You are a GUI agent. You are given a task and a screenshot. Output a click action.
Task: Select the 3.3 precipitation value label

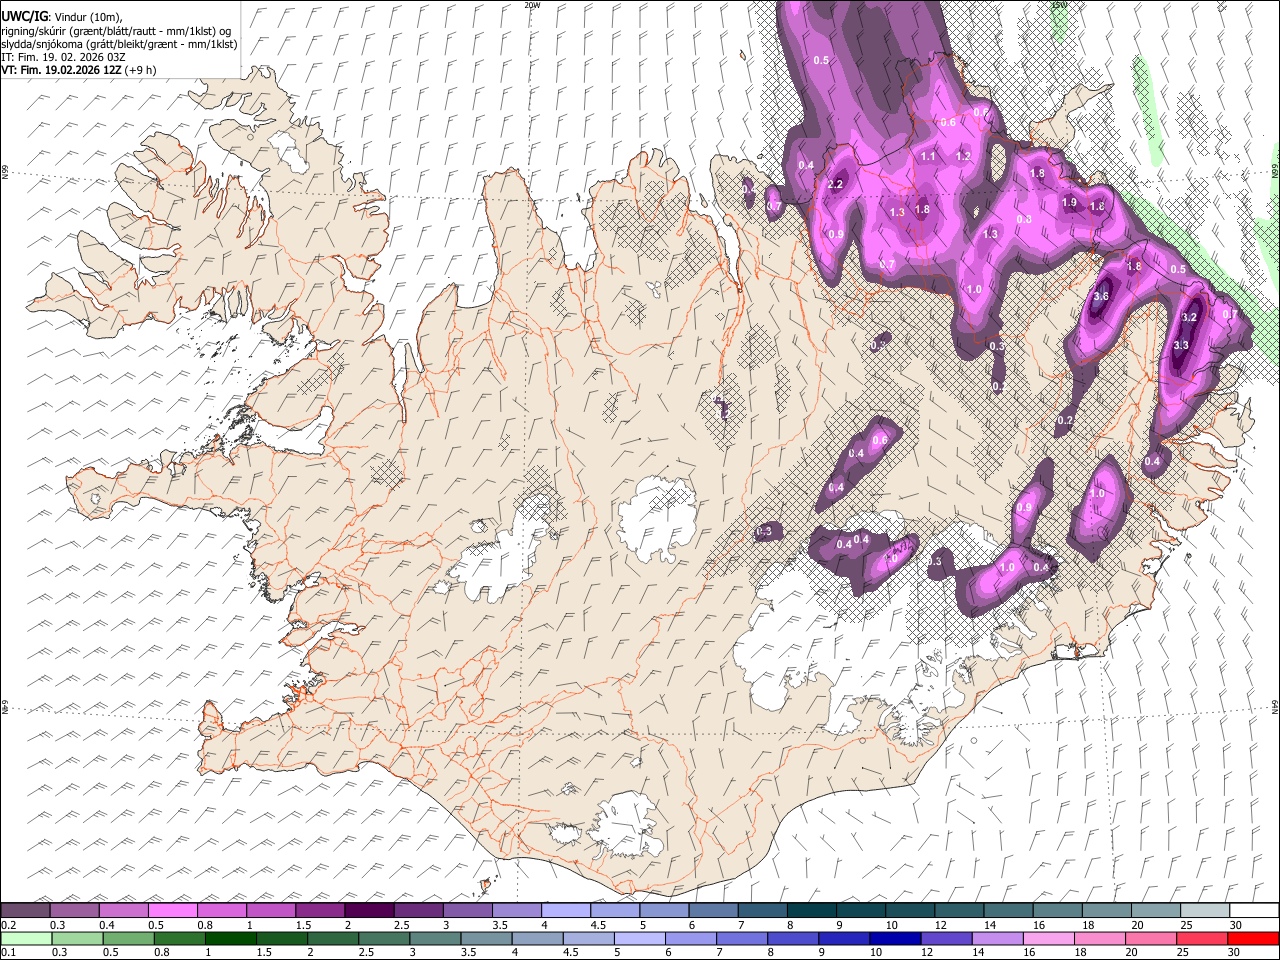coord(1181,346)
